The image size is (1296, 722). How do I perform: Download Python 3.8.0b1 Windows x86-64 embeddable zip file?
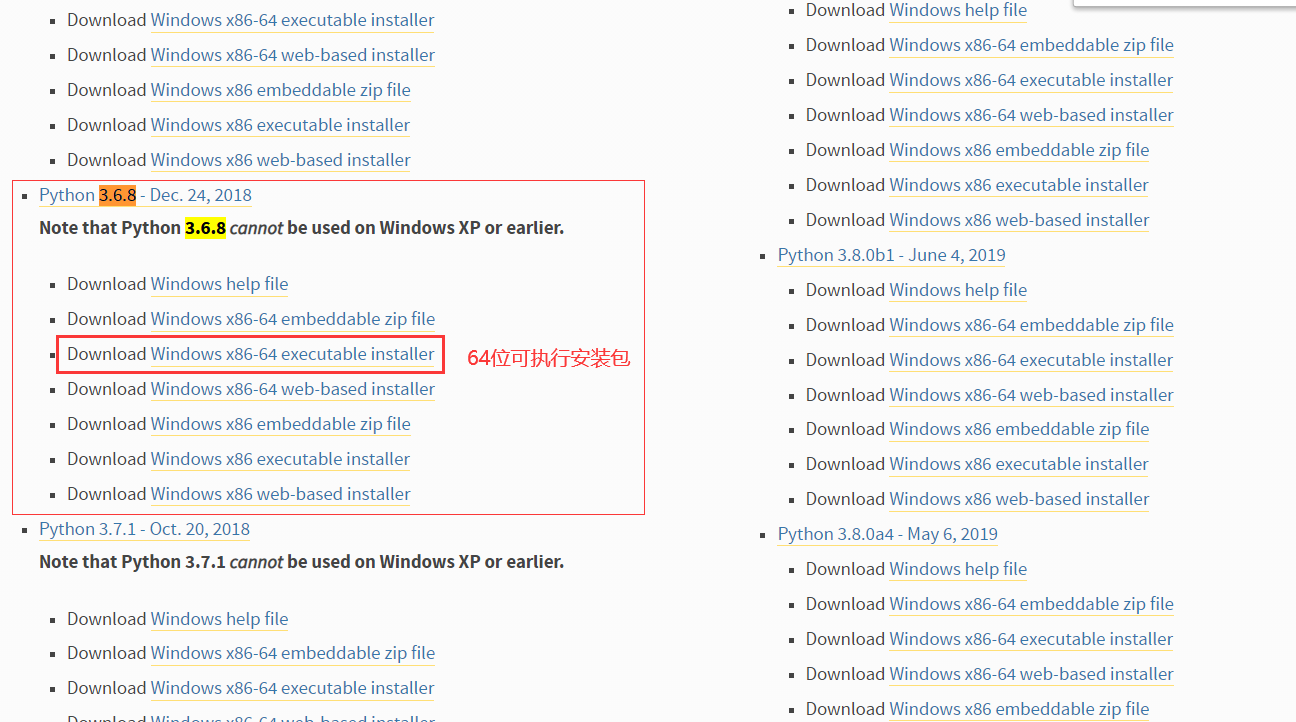point(1032,325)
